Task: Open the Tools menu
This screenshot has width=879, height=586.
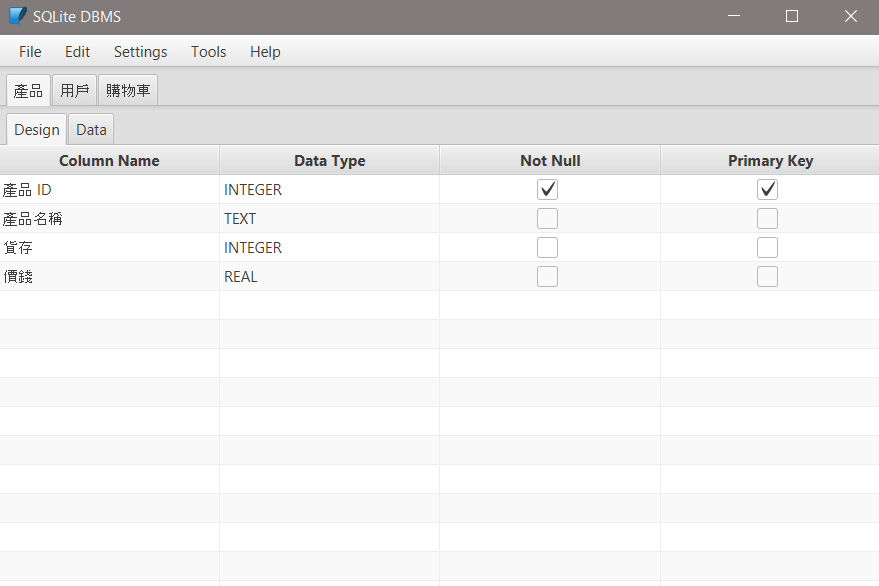Action: [209, 52]
